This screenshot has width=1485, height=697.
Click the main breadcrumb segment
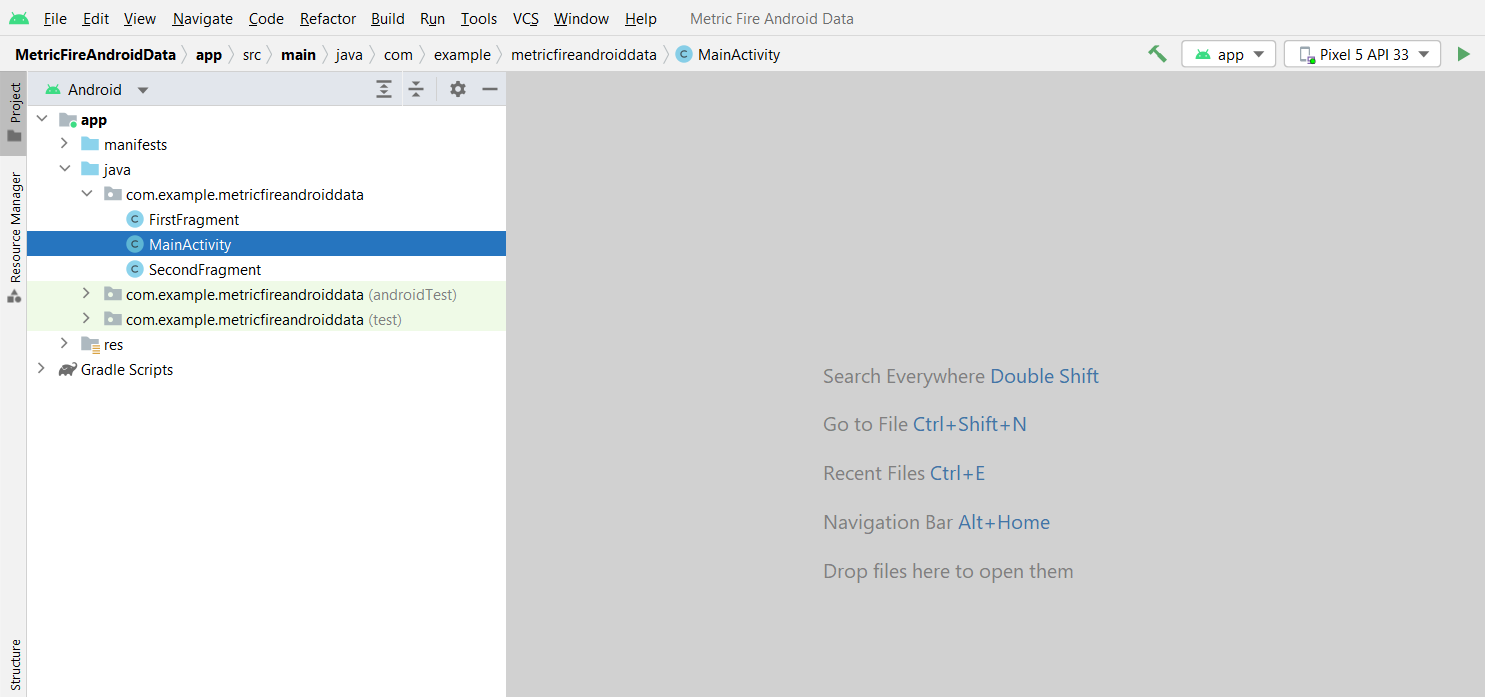point(298,54)
